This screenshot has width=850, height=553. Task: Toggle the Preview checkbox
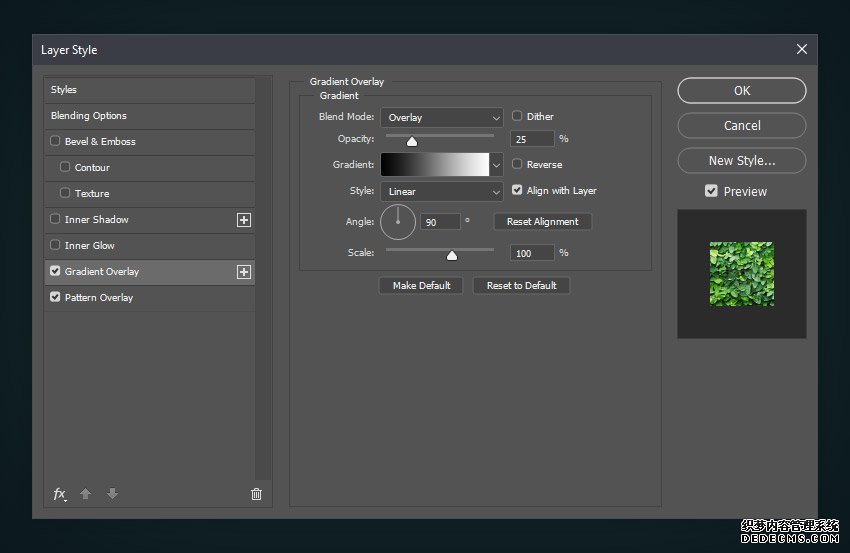pos(711,191)
